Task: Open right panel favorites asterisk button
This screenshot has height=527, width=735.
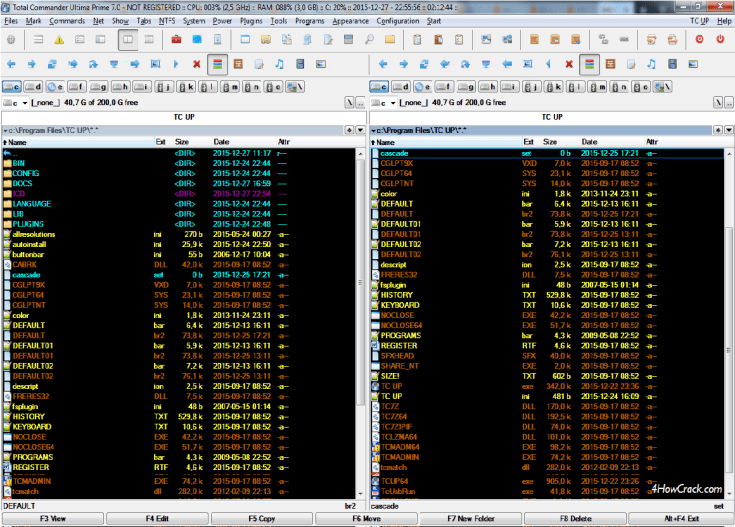Action: pyautogui.click(x=718, y=130)
